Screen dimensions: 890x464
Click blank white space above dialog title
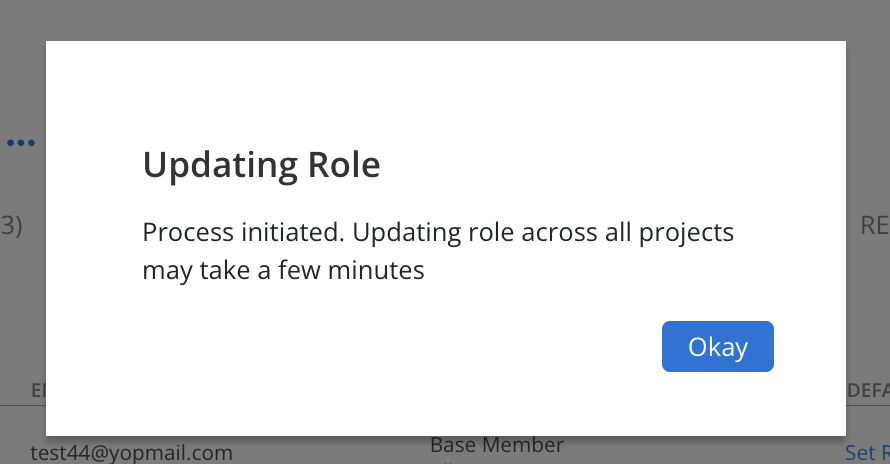tap(446, 91)
